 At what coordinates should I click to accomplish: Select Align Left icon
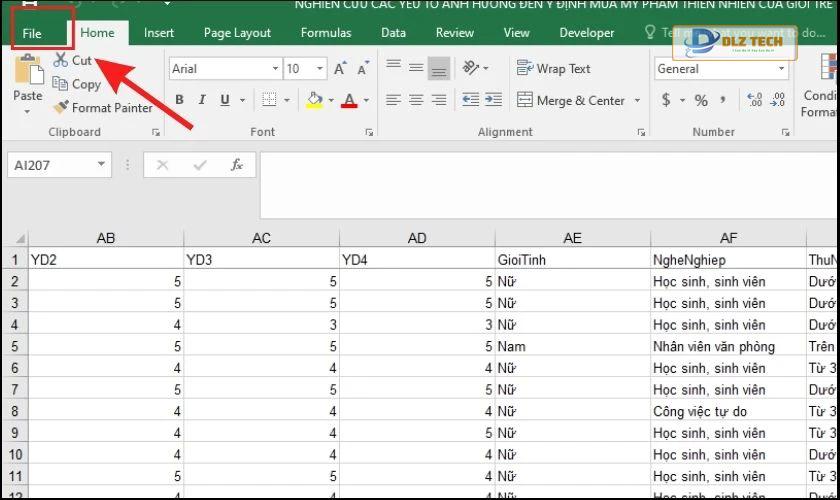pos(394,100)
